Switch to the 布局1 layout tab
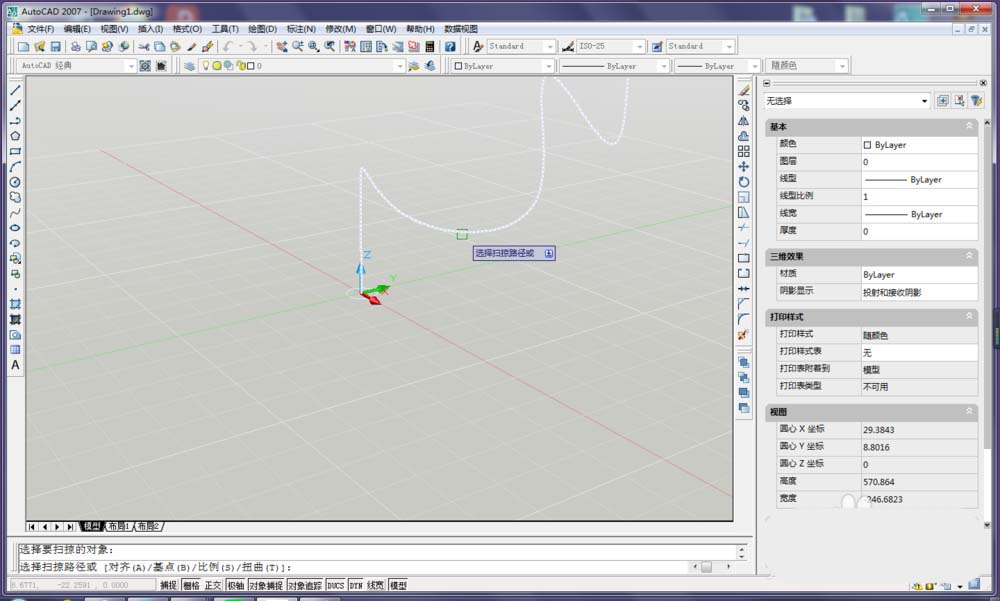 tap(119, 526)
